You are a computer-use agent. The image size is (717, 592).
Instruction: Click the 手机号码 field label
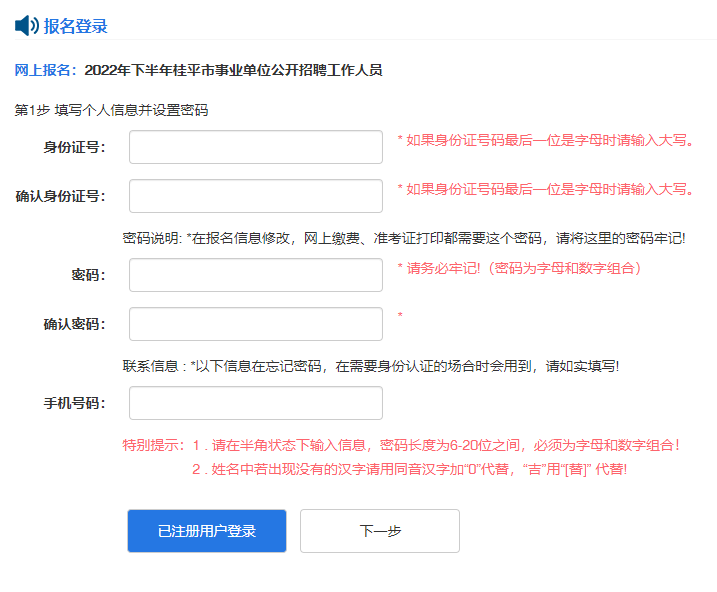click(73, 404)
